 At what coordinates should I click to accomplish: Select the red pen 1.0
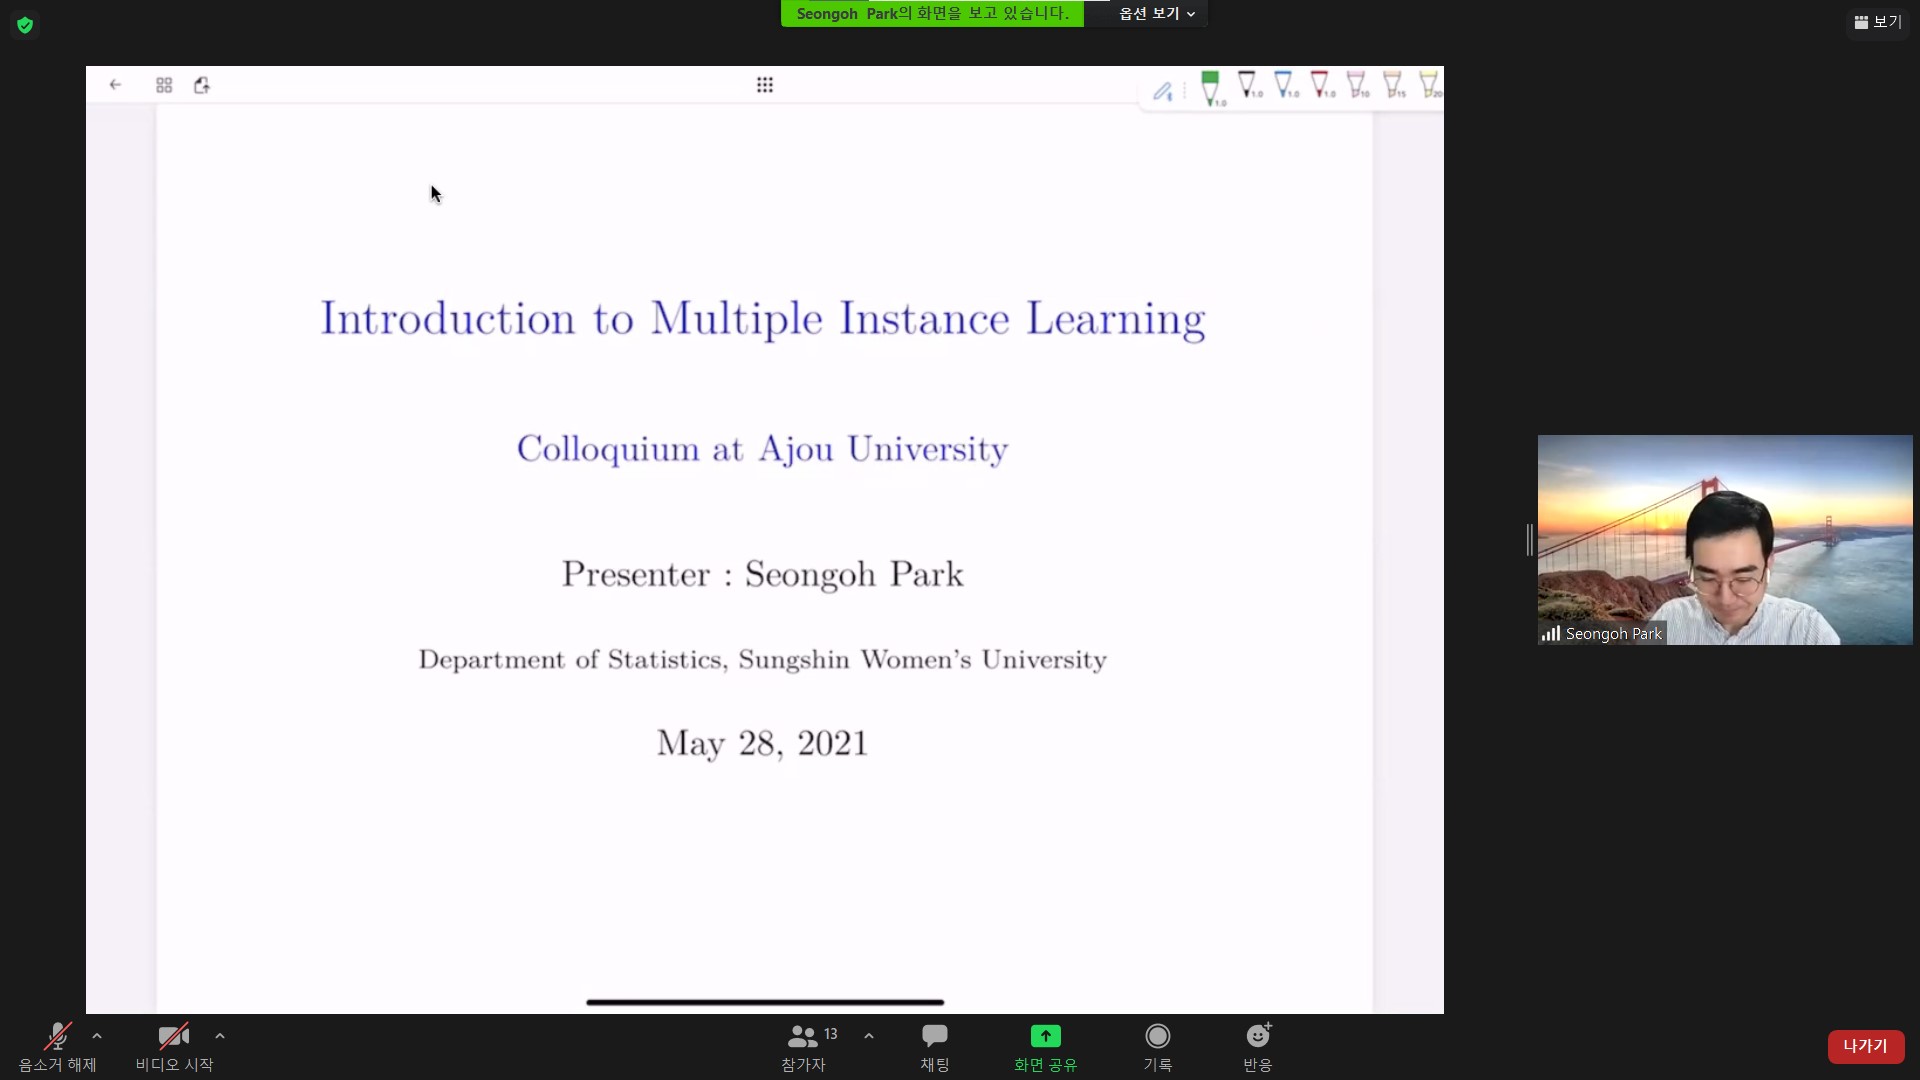1322,85
